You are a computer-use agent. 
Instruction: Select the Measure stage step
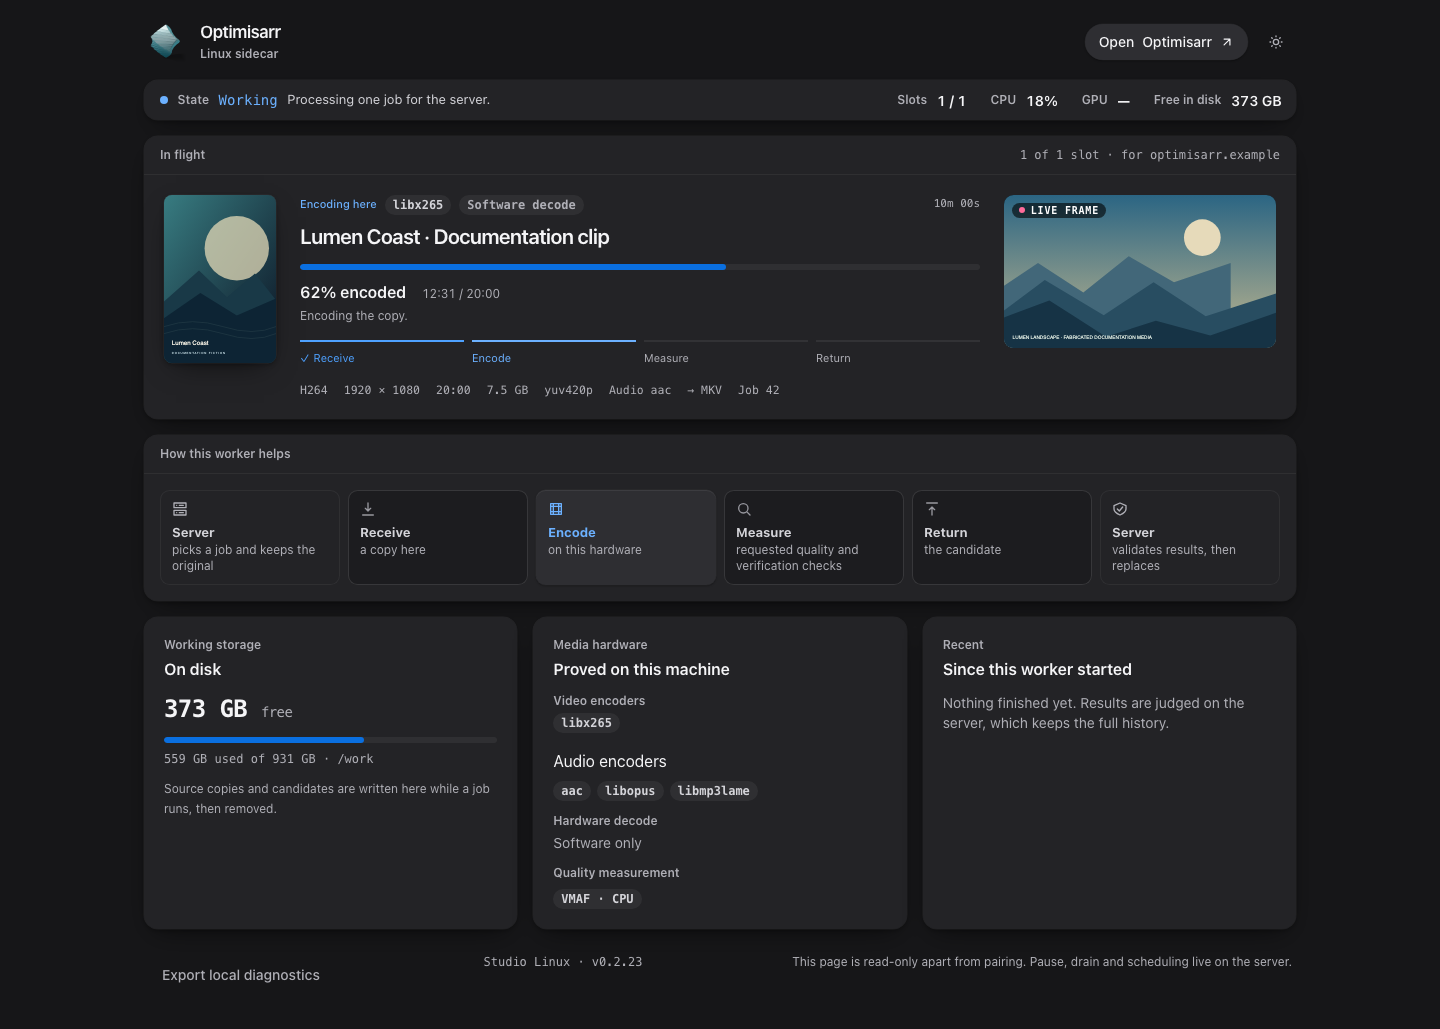pyautogui.click(x=726, y=353)
